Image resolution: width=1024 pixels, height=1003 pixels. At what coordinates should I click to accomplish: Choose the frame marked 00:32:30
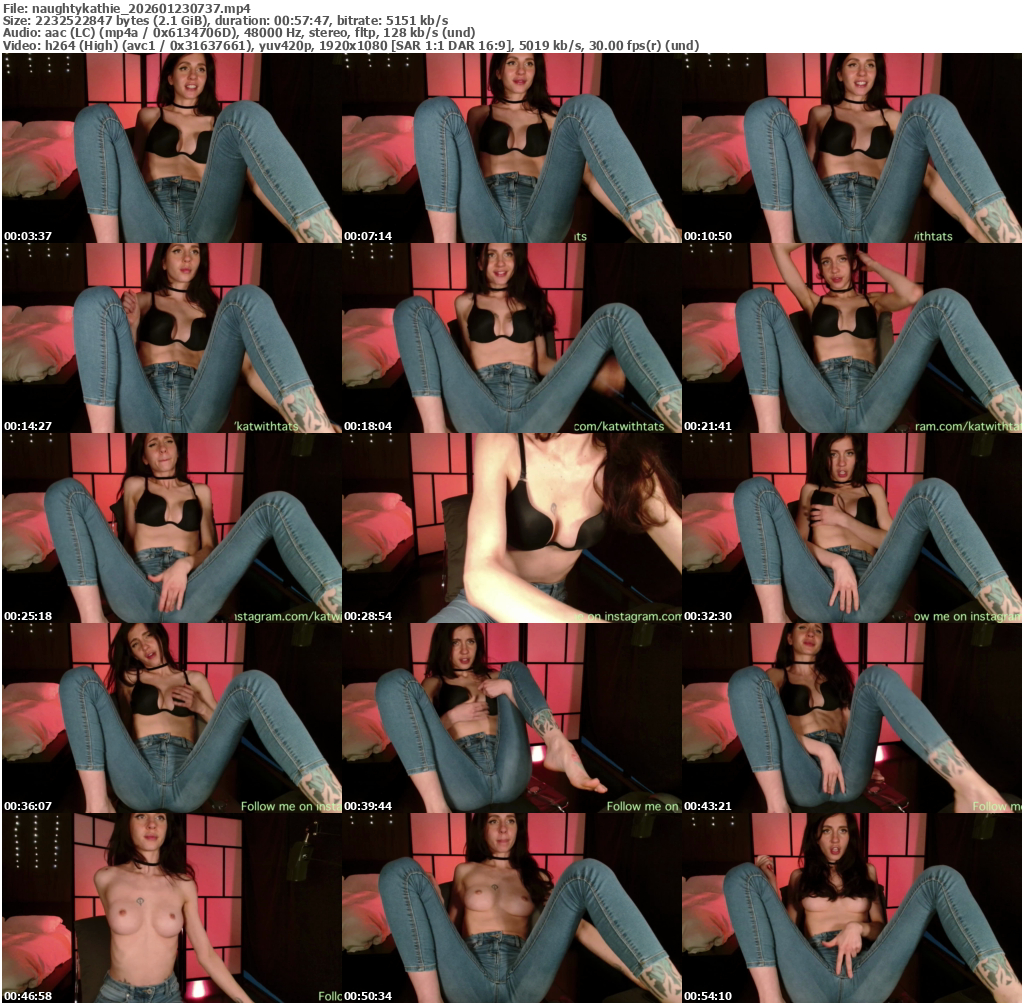[851, 528]
